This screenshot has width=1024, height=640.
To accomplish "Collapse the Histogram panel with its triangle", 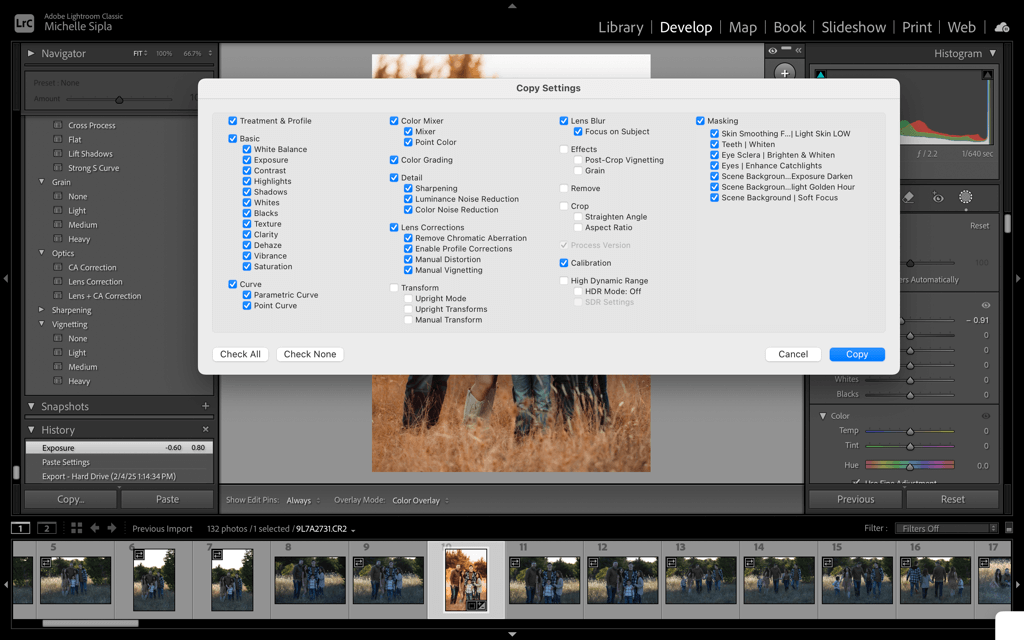I will point(993,53).
